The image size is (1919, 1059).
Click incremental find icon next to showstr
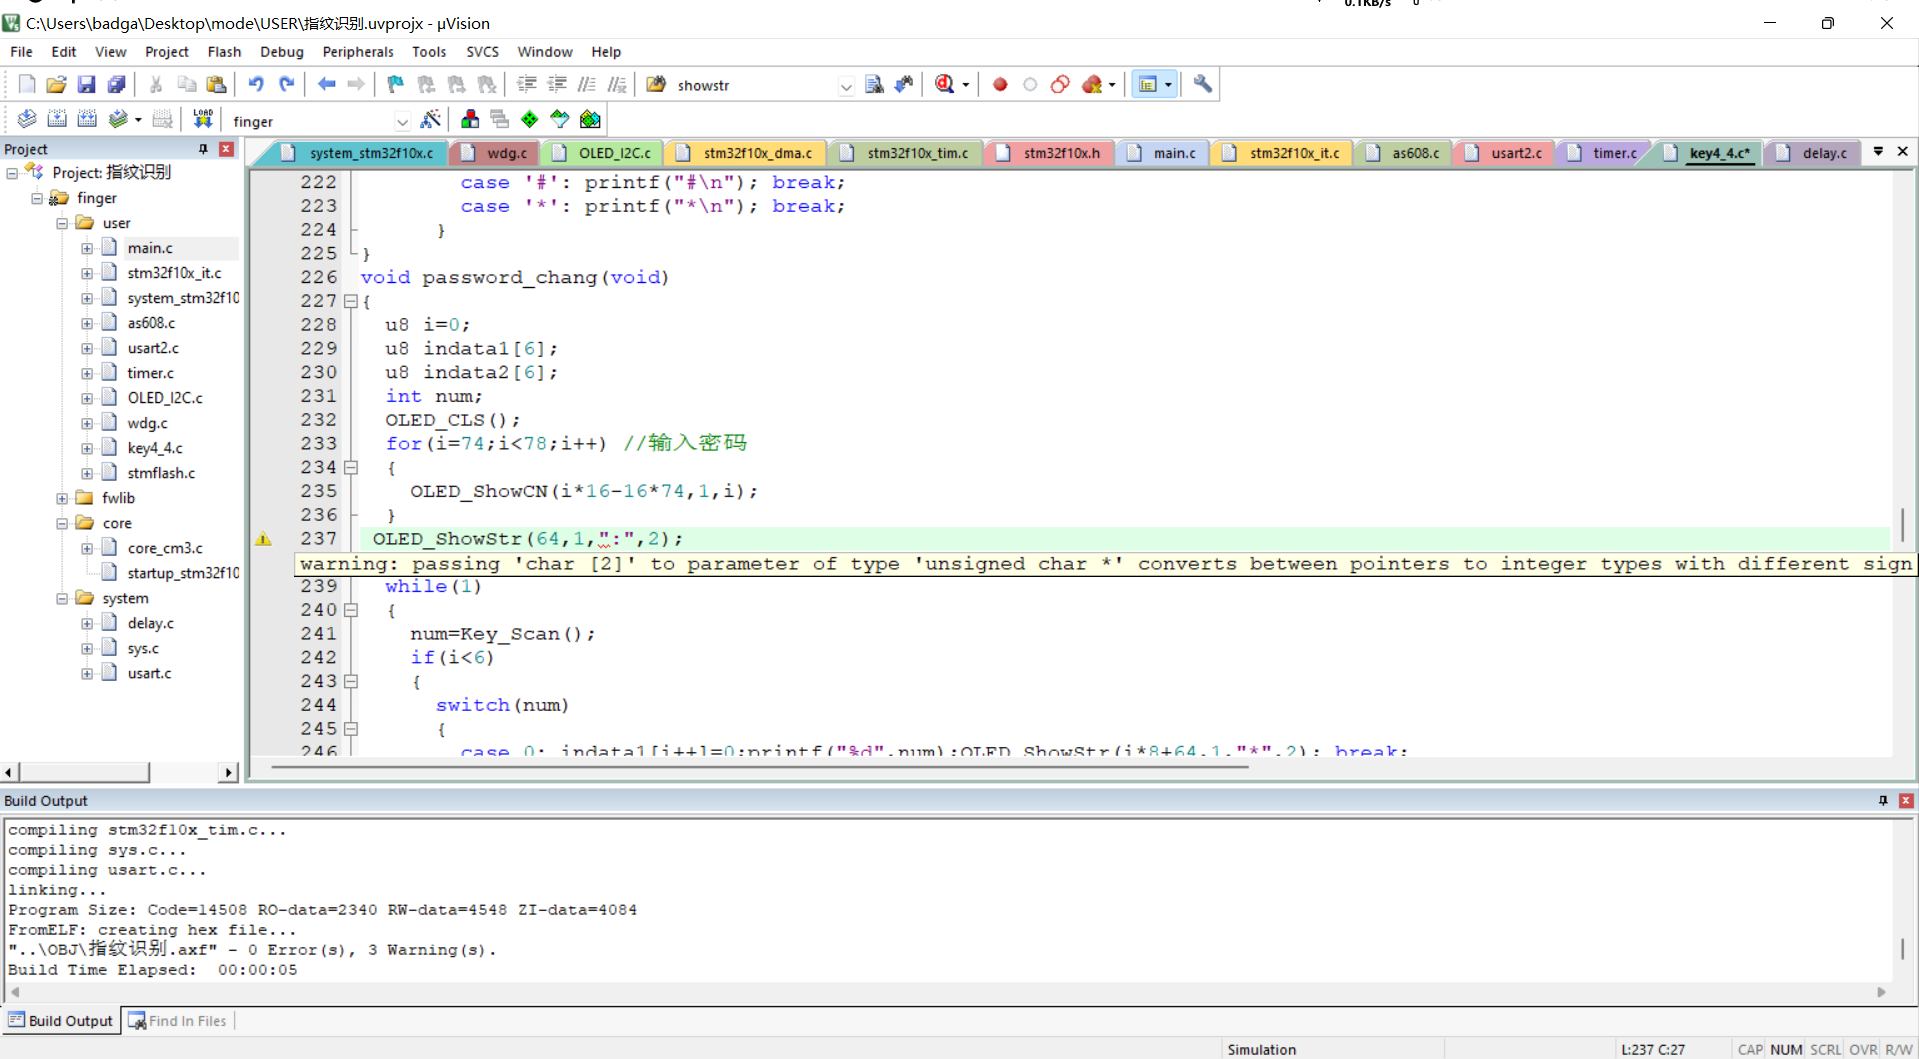[904, 85]
